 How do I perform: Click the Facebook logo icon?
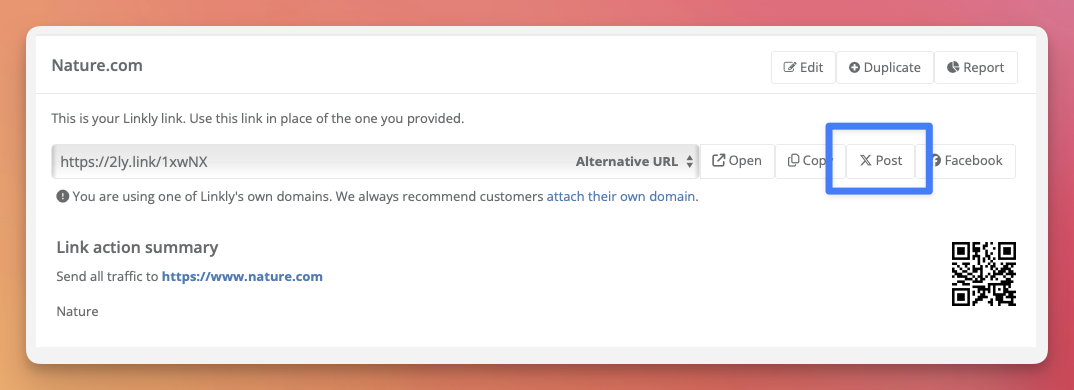936,161
